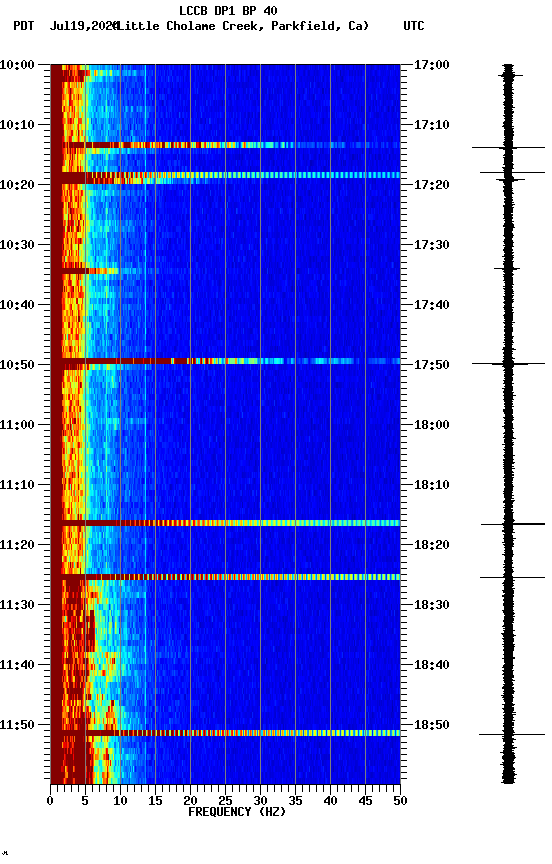
Task: Click the '40' frequency axis label
Action: pos(330,801)
